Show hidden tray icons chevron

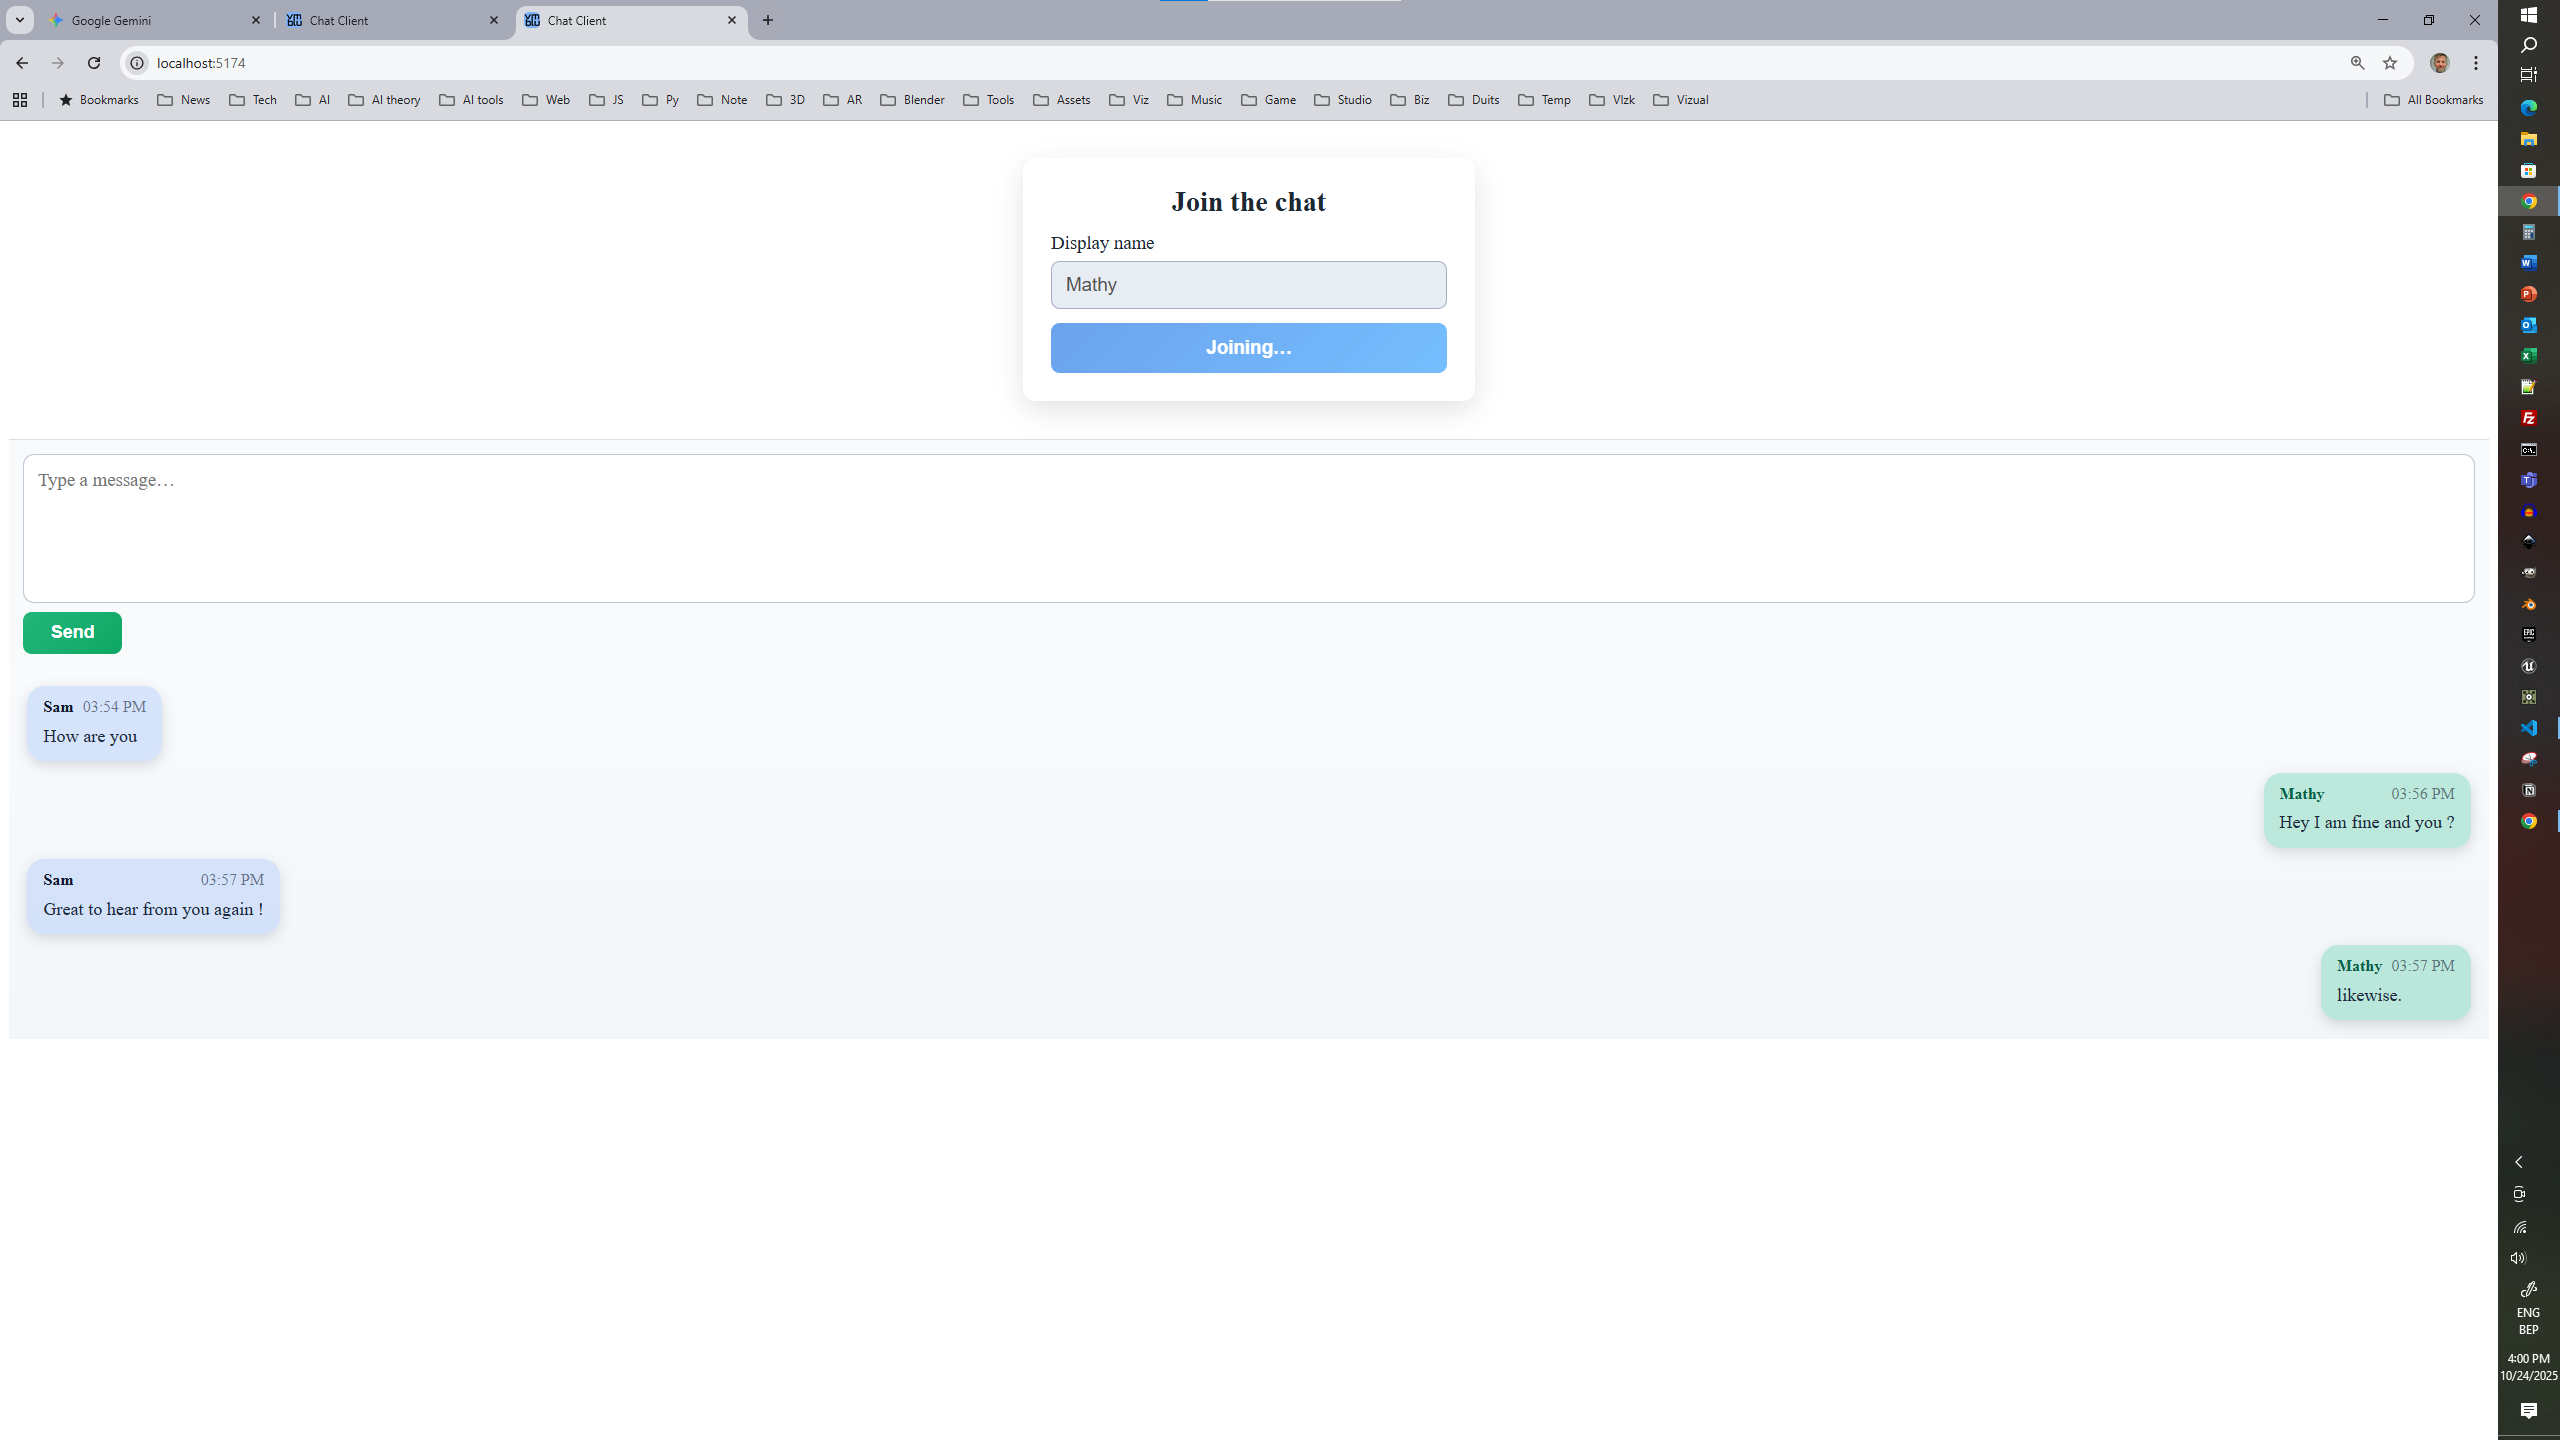2519,1162
